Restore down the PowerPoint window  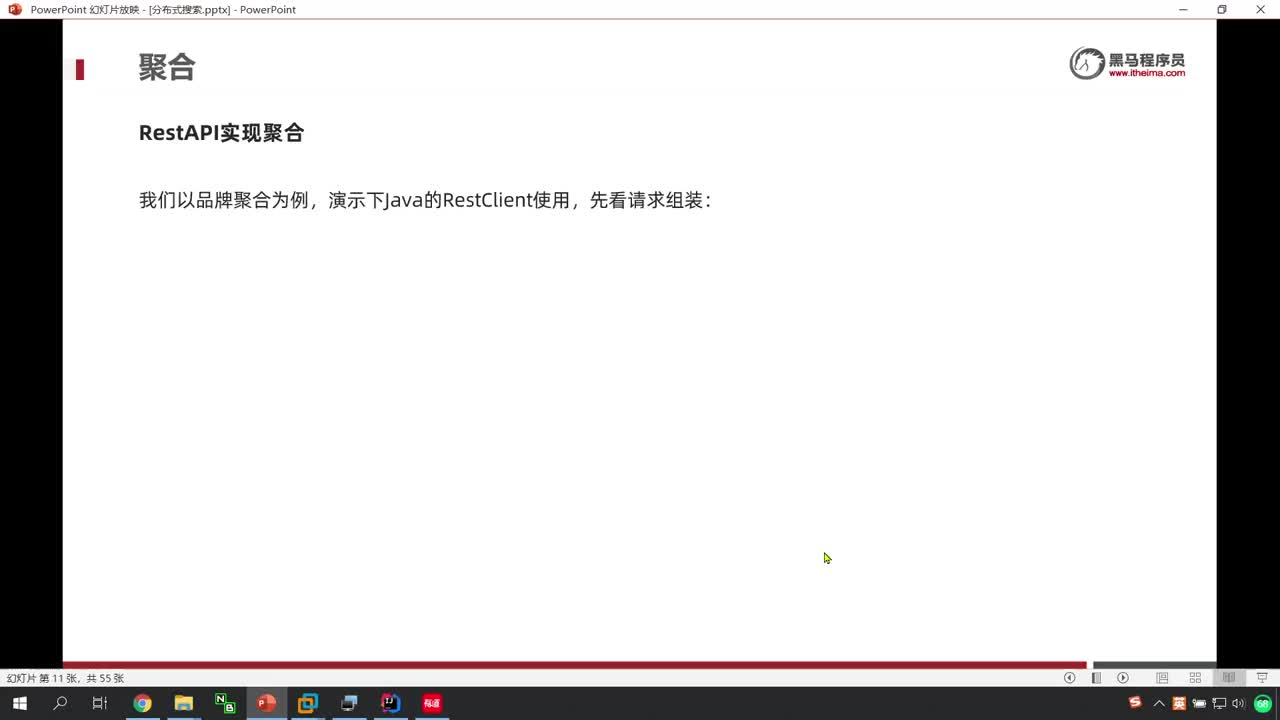pos(1221,9)
